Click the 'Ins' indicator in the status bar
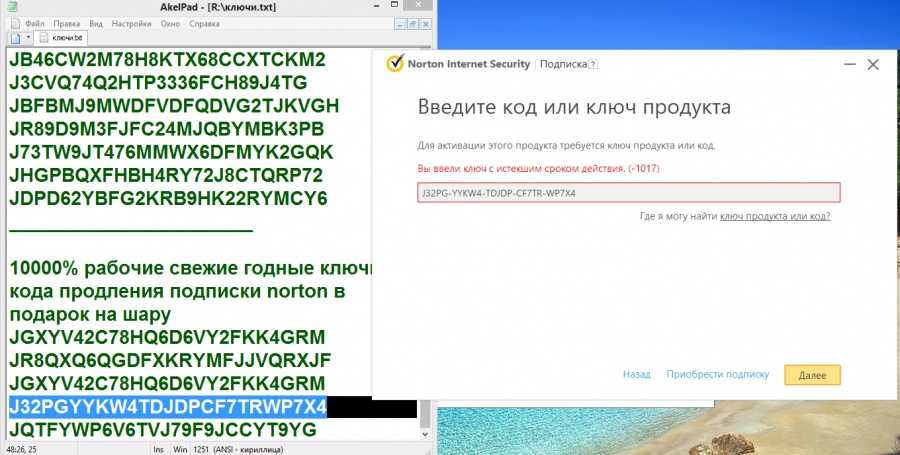900x455 pixels. pyautogui.click(x=158, y=450)
